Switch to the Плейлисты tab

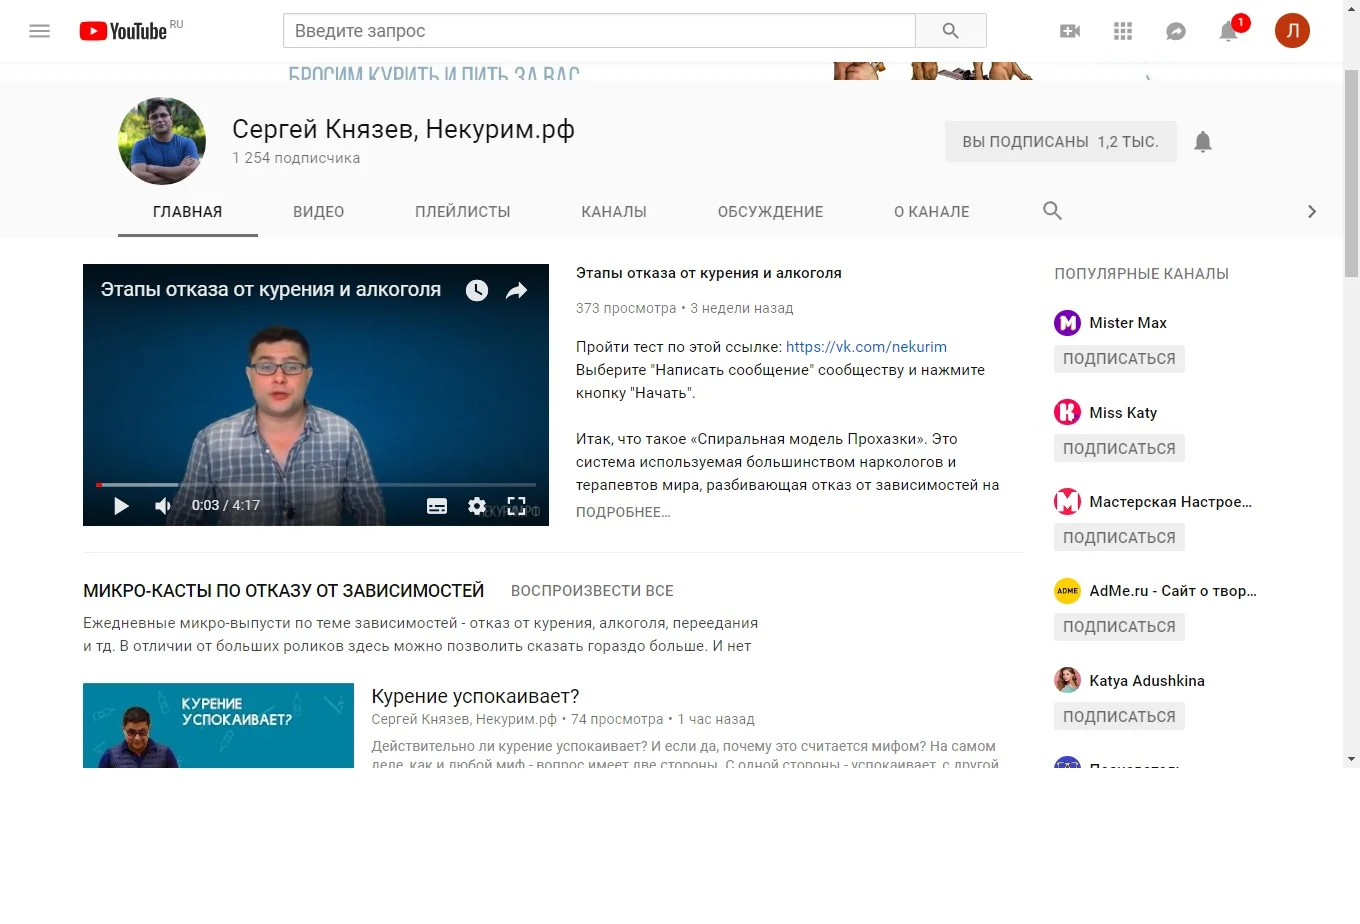click(x=463, y=212)
